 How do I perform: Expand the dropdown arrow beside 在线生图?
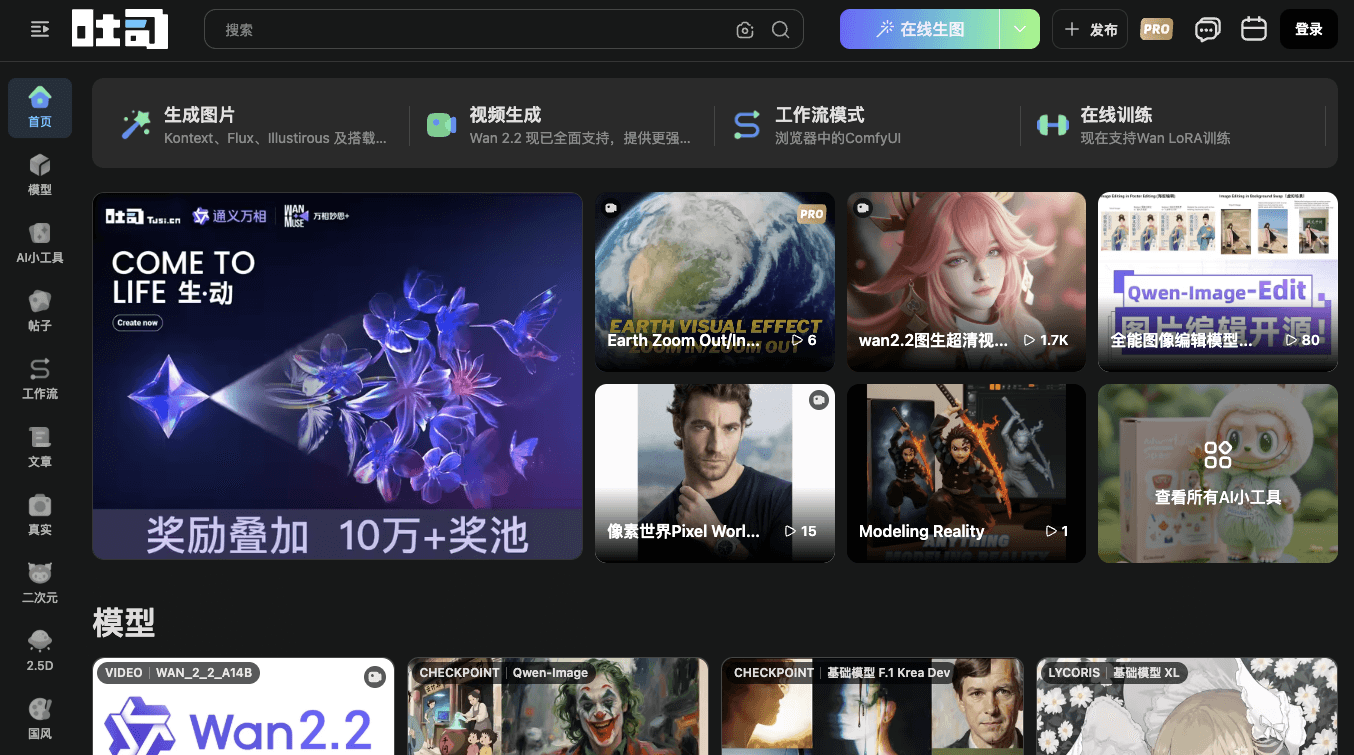pyautogui.click(x=1020, y=29)
